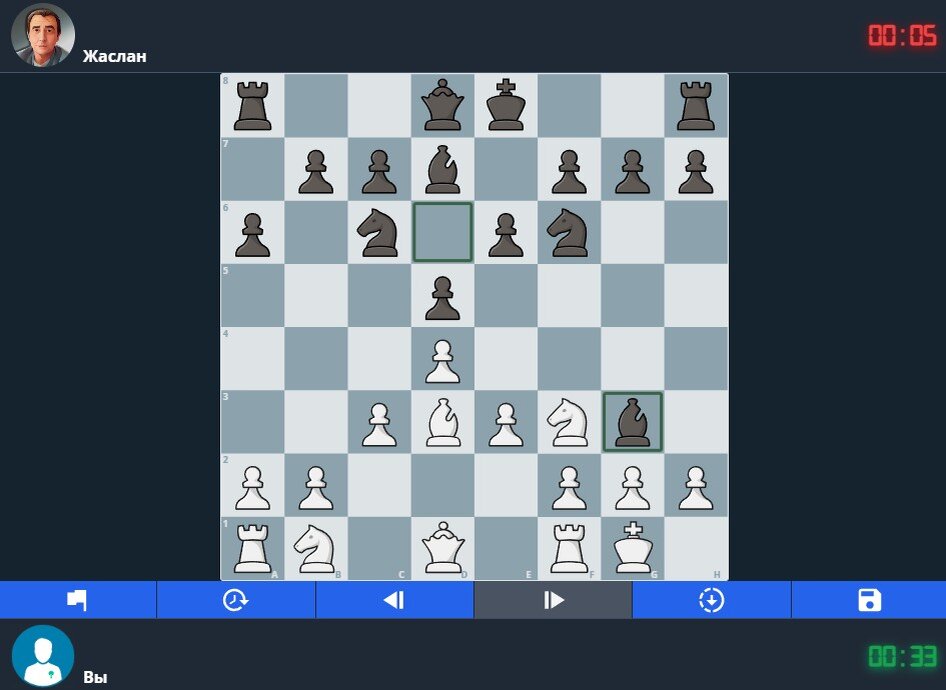Image resolution: width=946 pixels, height=690 pixels.
Task: Select the white bishop on d3
Action: pyautogui.click(x=443, y=422)
